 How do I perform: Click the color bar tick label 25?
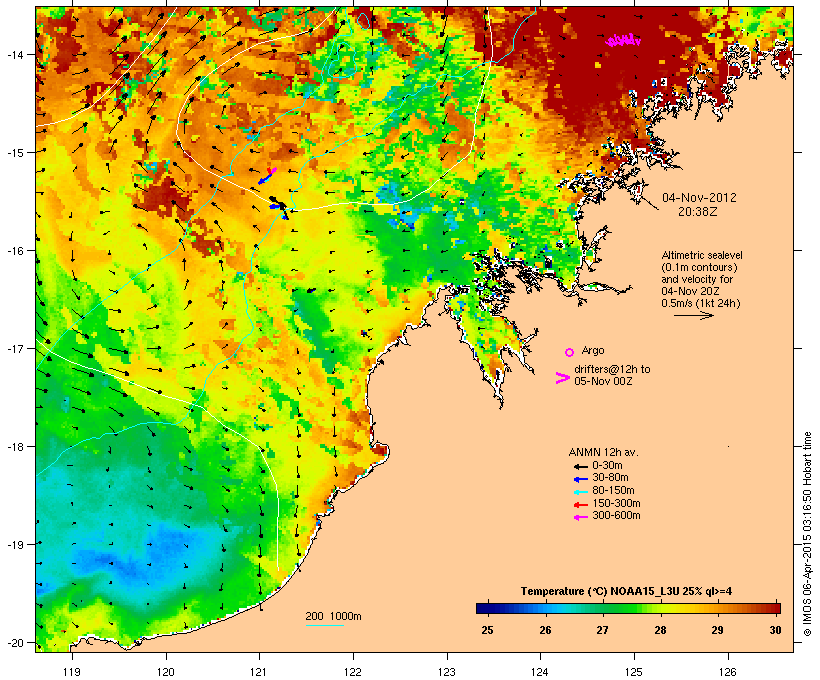487,630
